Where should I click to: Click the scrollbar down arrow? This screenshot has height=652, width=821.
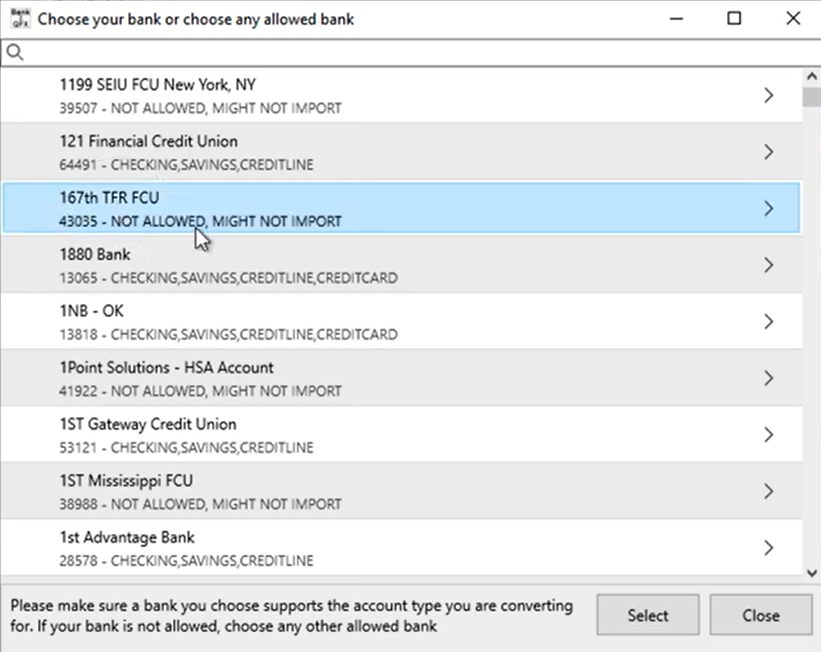(x=812, y=573)
